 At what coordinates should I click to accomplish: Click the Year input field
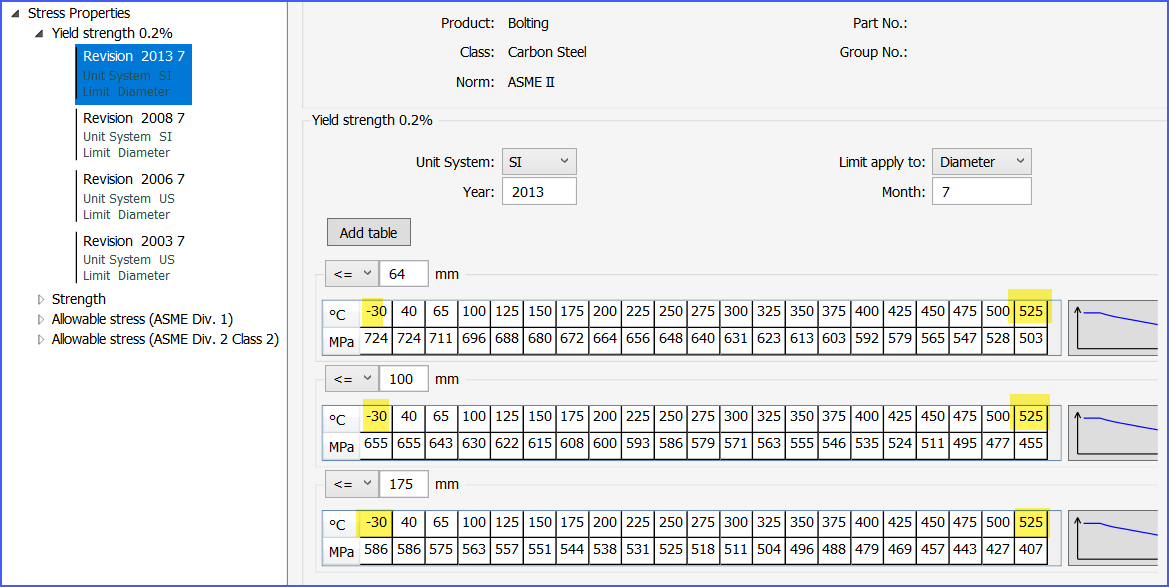point(538,191)
